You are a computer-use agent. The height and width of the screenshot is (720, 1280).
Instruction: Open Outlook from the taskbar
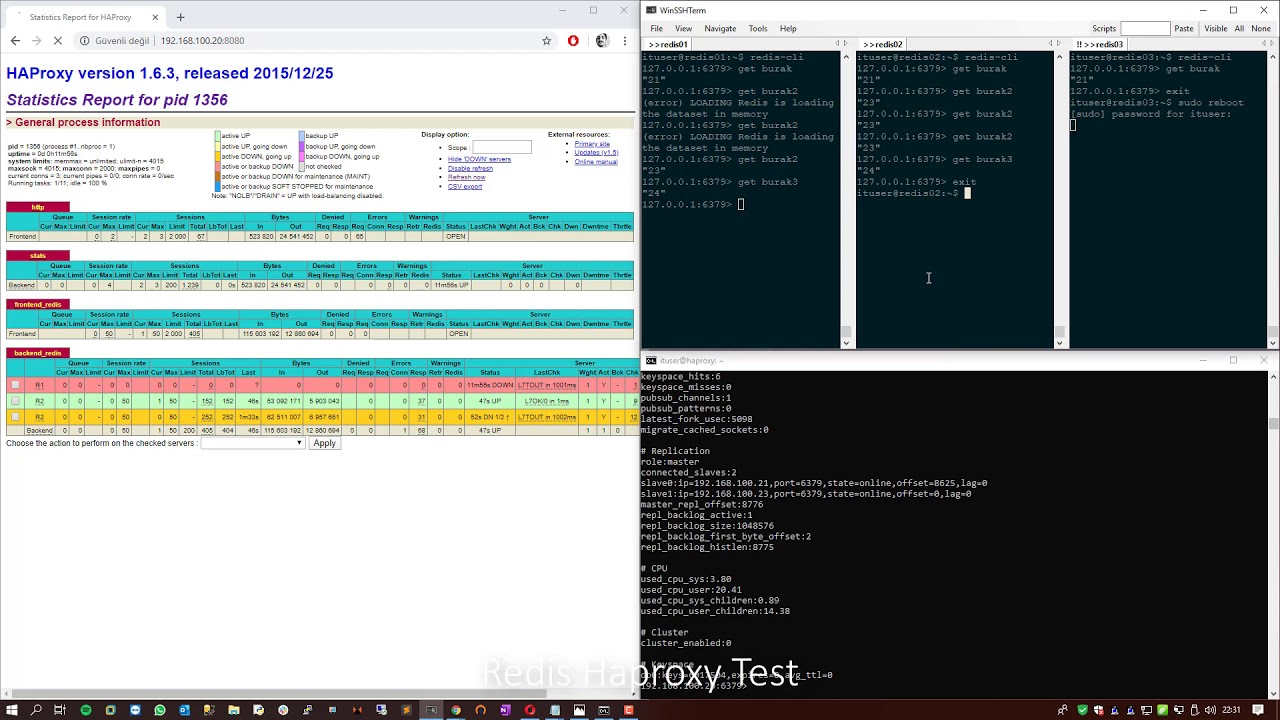pos(184,710)
